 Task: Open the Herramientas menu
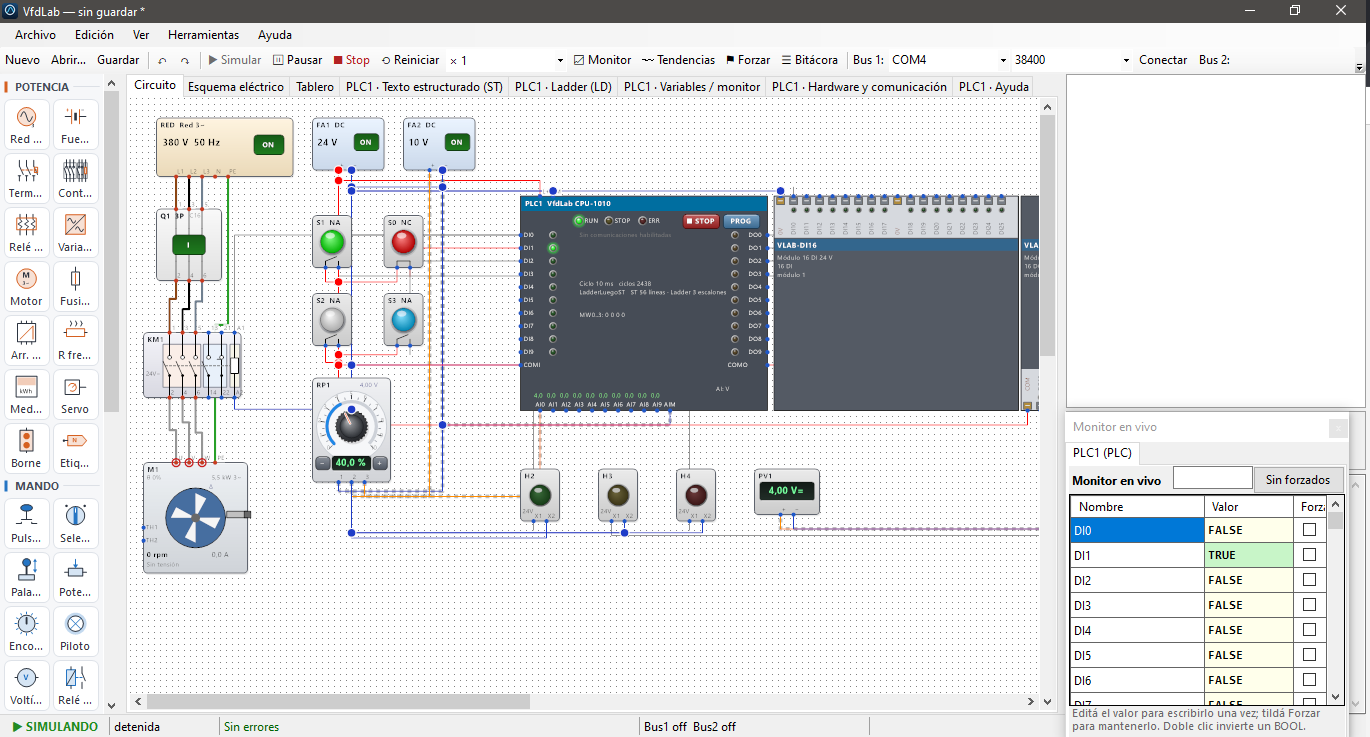pos(203,34)
